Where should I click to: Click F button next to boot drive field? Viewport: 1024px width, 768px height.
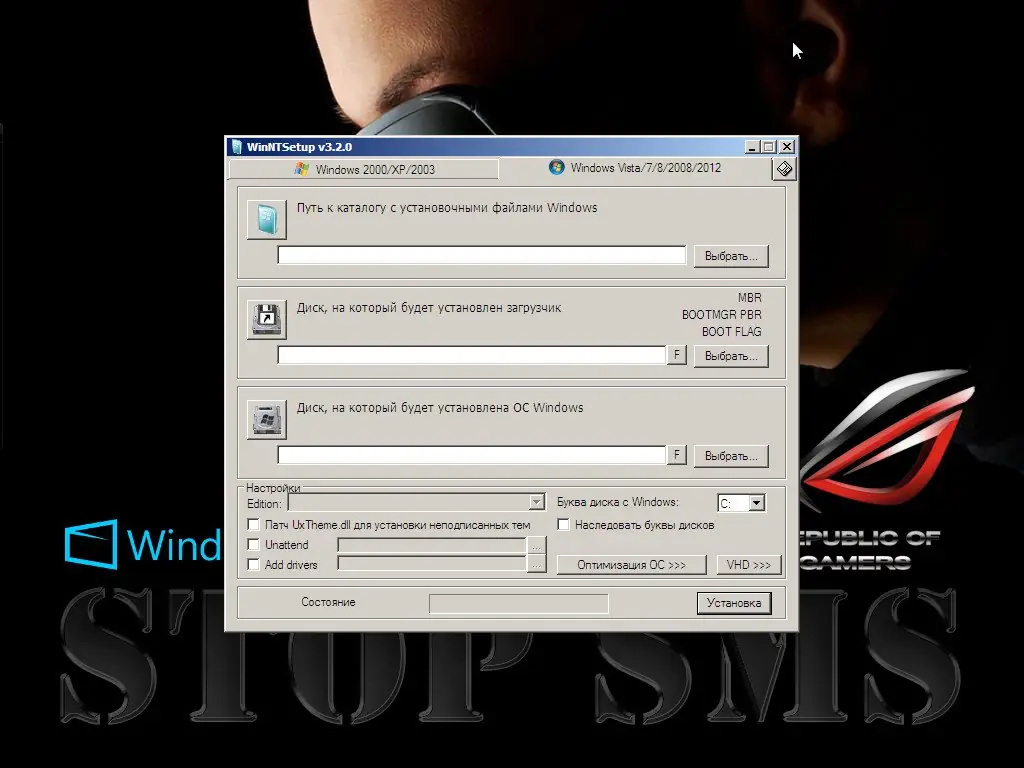tap(677, 355)
